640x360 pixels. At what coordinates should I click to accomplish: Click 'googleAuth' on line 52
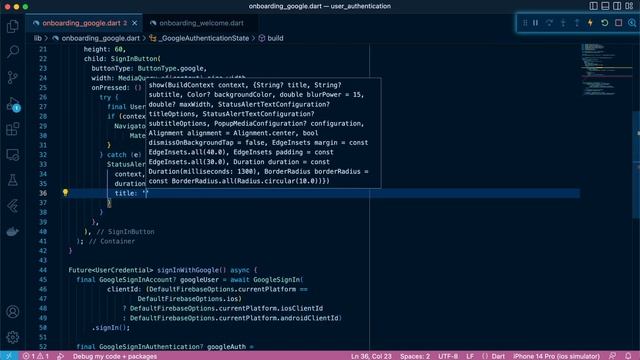226,347
